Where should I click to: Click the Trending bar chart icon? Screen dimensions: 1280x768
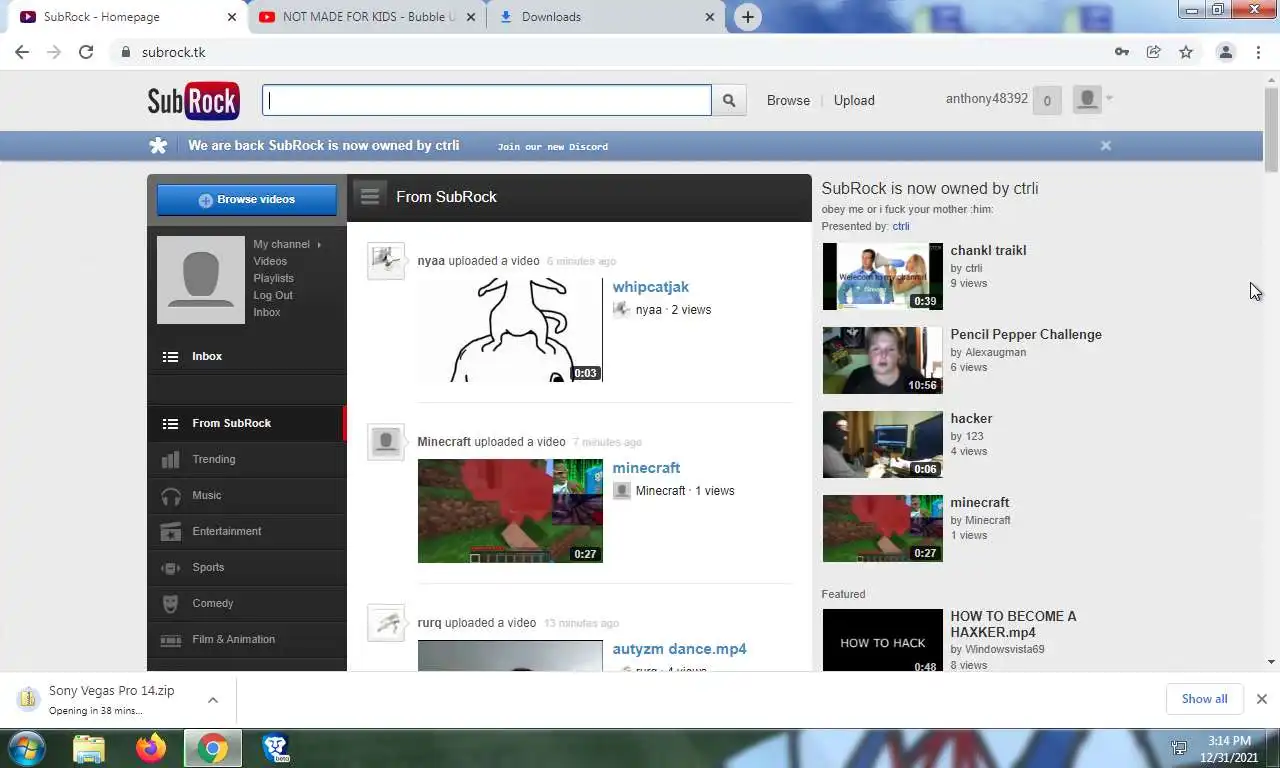(x=171, y=459)
